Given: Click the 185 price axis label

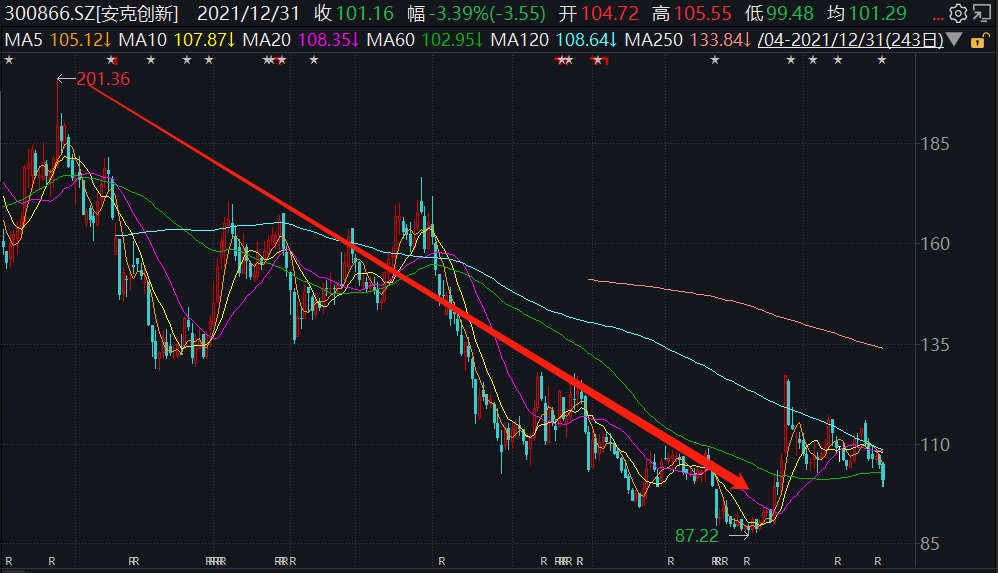Looking at the screenshot, I should click(935, 144).
